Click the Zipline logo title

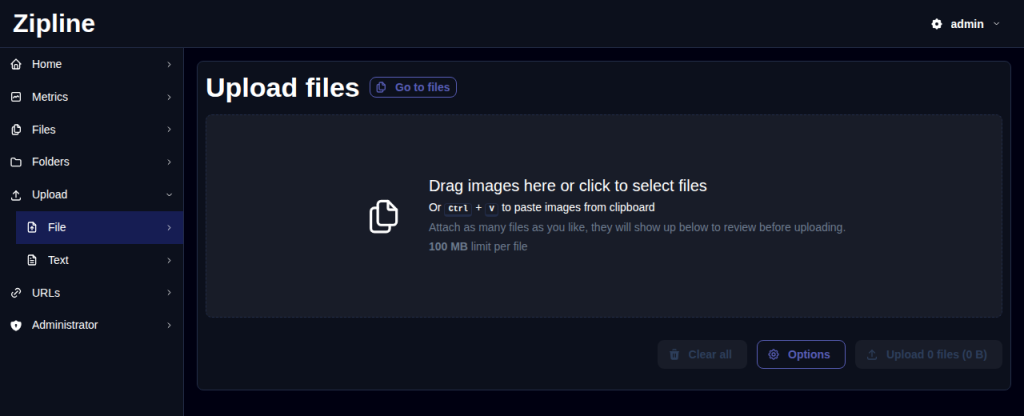(x=54, y=24)
